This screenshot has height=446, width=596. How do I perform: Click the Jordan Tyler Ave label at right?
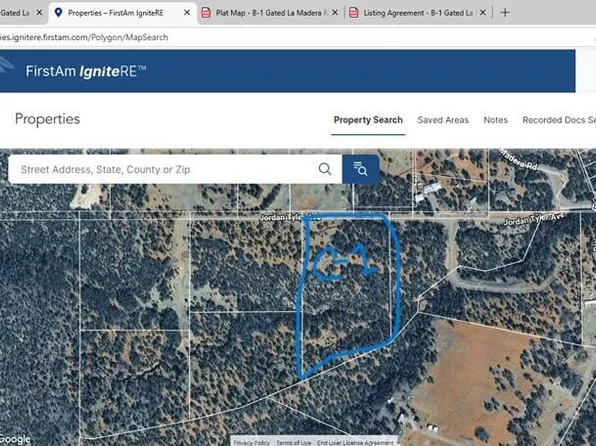pyautogui.click(x=534, y=220)
